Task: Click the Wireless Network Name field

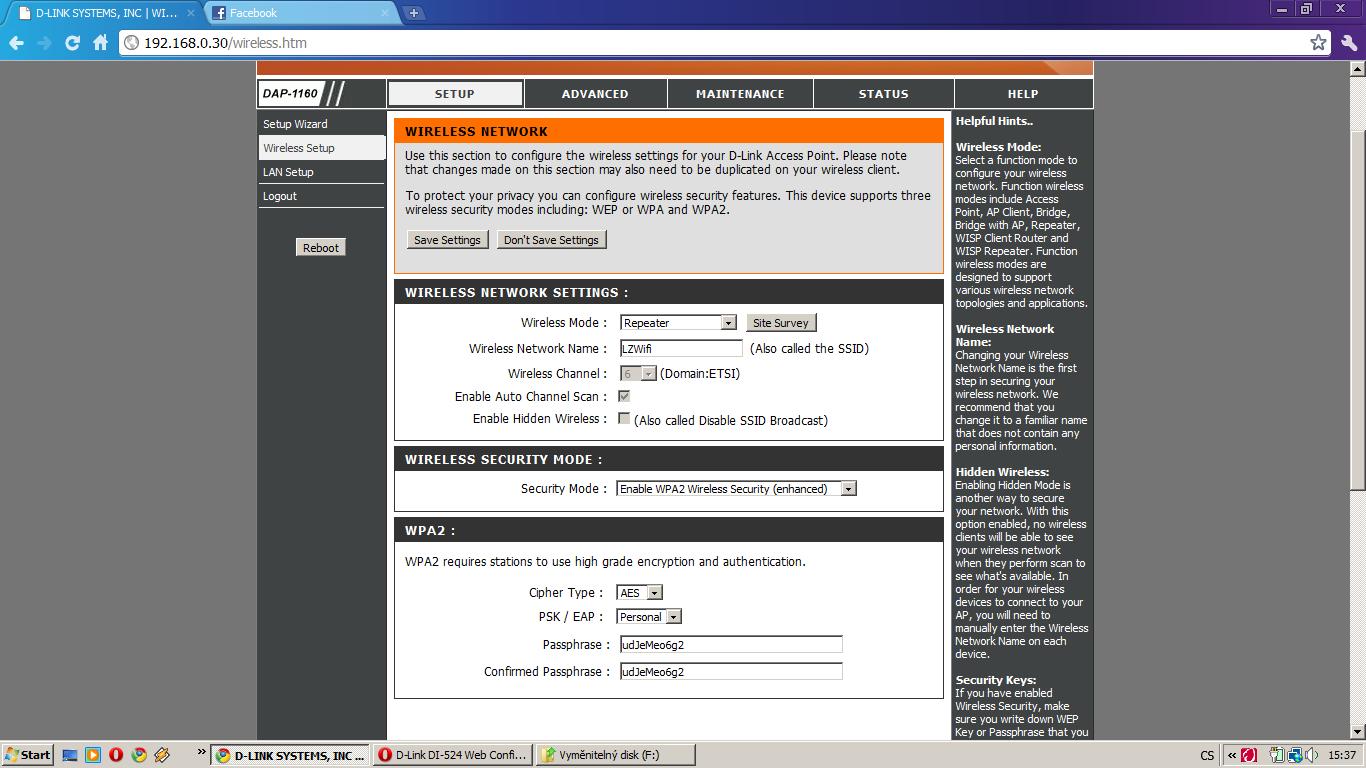Action: point(681,349)
